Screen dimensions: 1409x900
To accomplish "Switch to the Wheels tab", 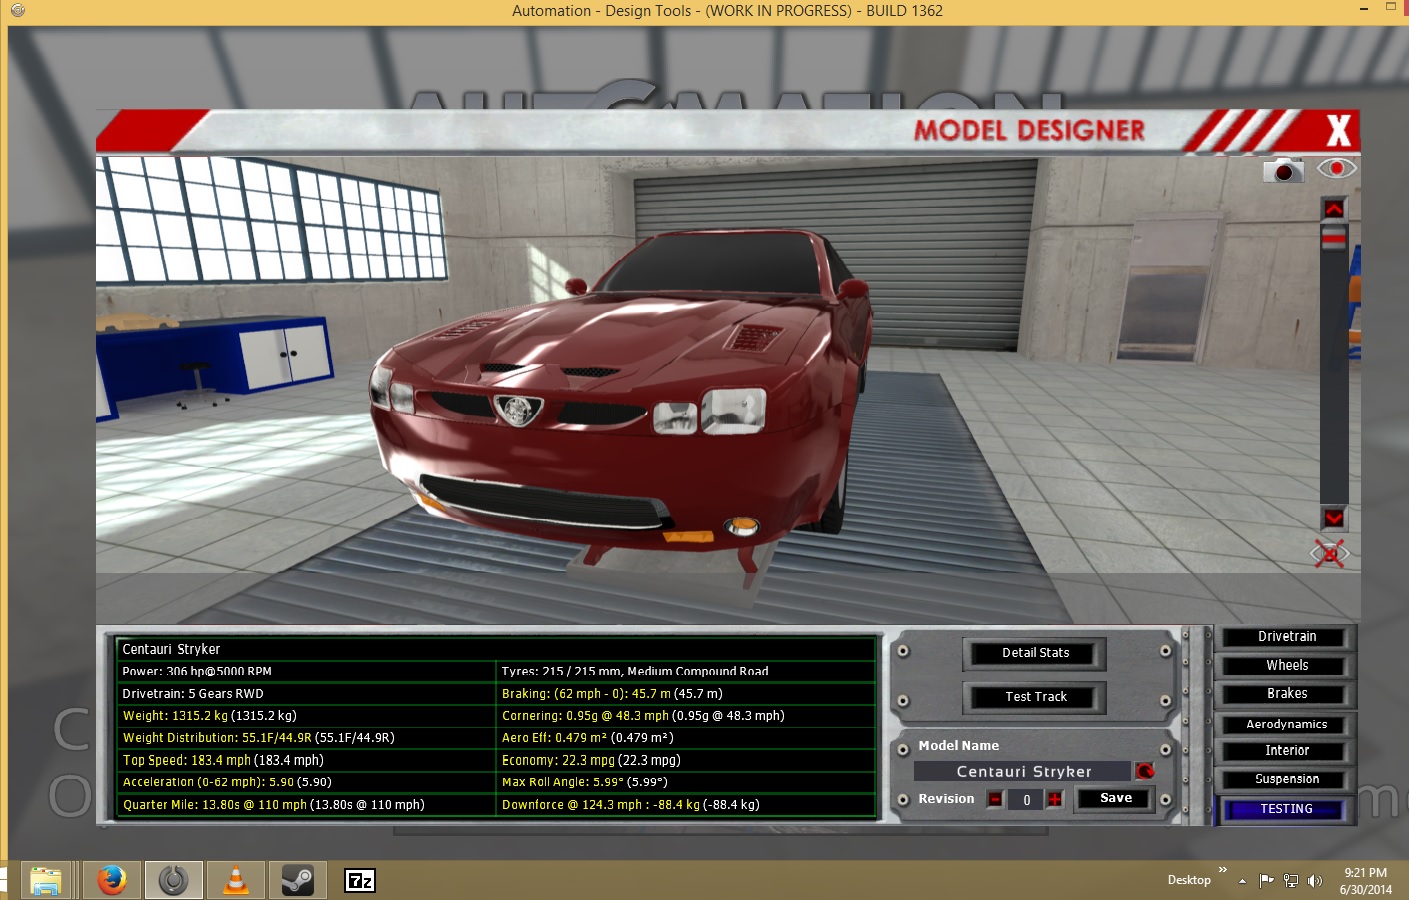I will (1286, 665).
